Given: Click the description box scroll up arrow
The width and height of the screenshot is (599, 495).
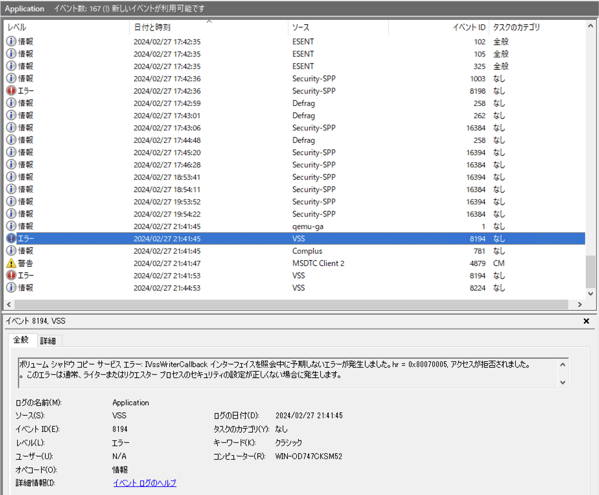Looking at the screenshot, I should point(563,364).
